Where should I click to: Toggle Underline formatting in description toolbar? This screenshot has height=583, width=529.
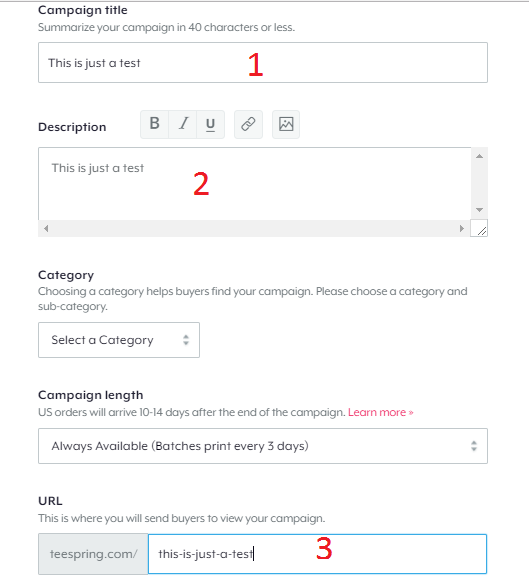tap(210, 124)
